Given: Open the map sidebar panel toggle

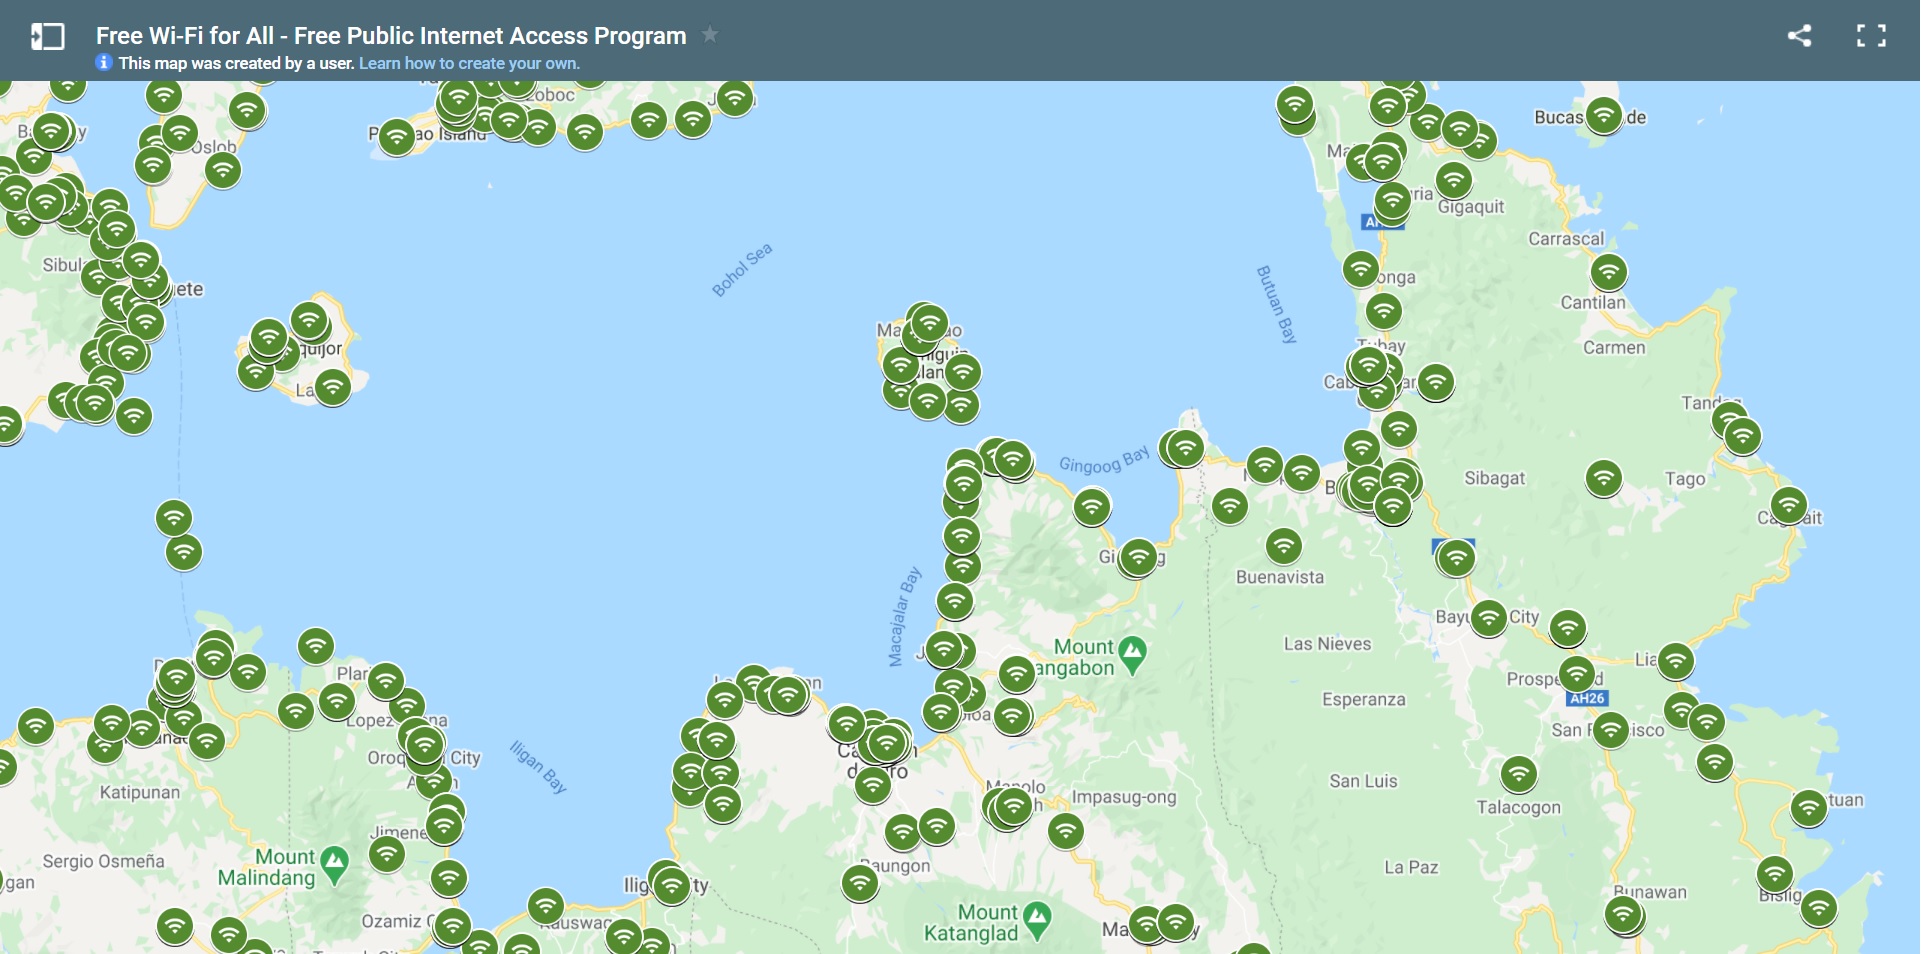Looking at the screenshot, I should point(47,37).
